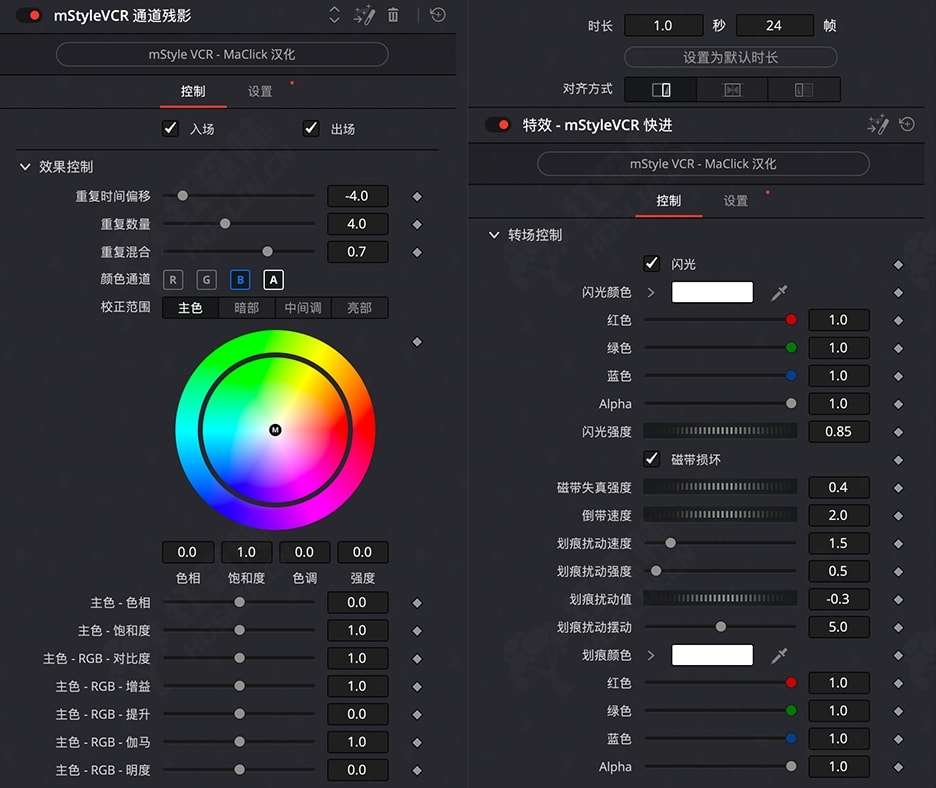Click the eyedropper next to 闪光颜色
The height and width of the screenshot is (788, 936).
click(x=779, y=292)
